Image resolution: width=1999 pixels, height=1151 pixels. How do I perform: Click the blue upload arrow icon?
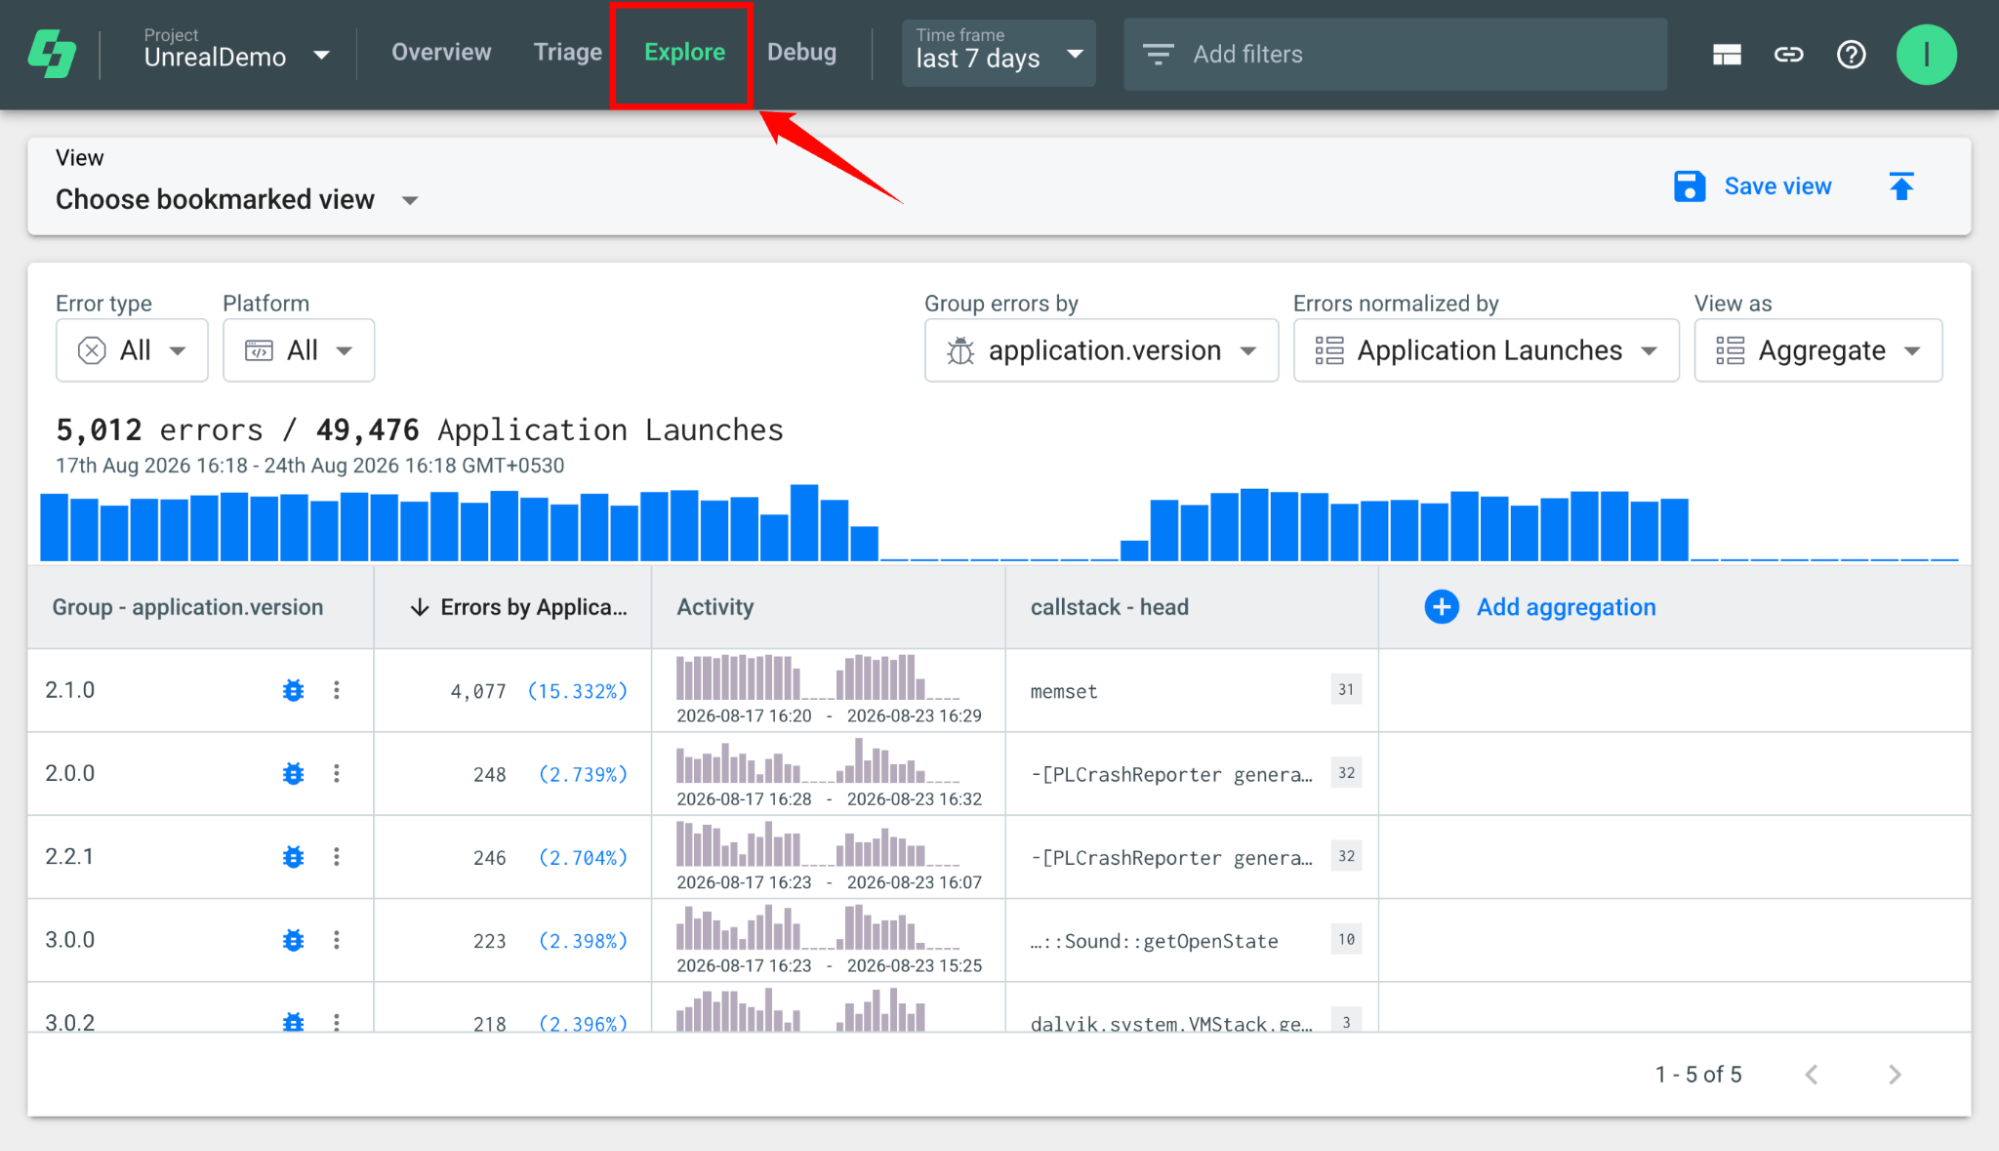coord(1901,186)
